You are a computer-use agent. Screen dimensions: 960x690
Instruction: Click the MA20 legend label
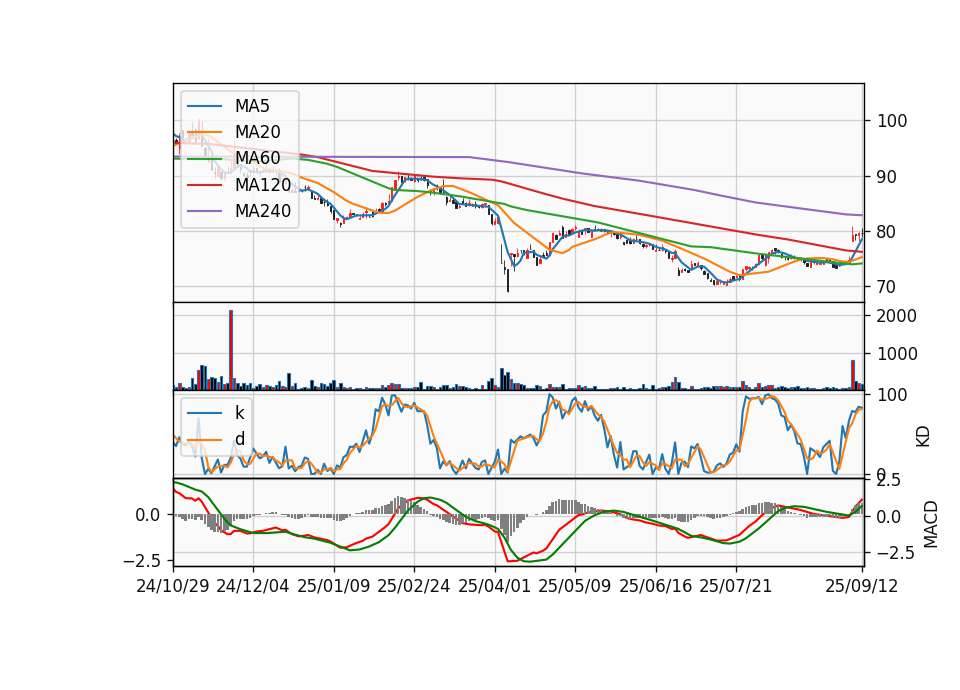(257, 132)
